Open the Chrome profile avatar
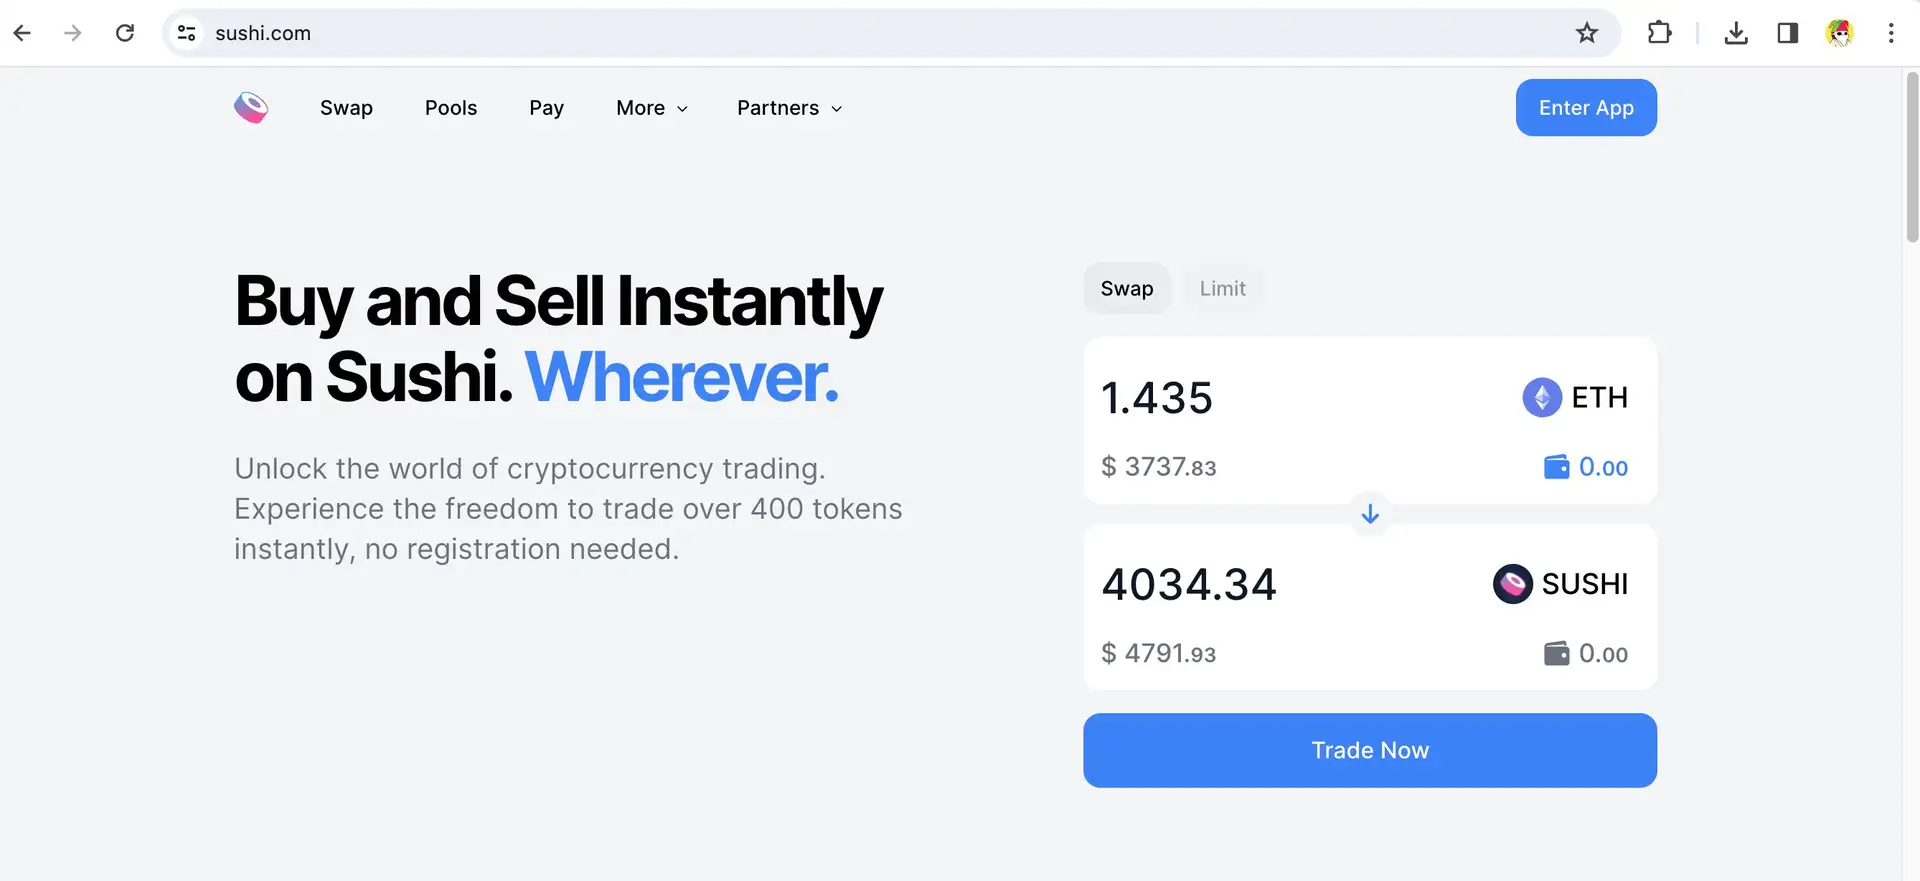This screenshot has height=881, width=1920. pyautogui.click(x=1839, y=33)
